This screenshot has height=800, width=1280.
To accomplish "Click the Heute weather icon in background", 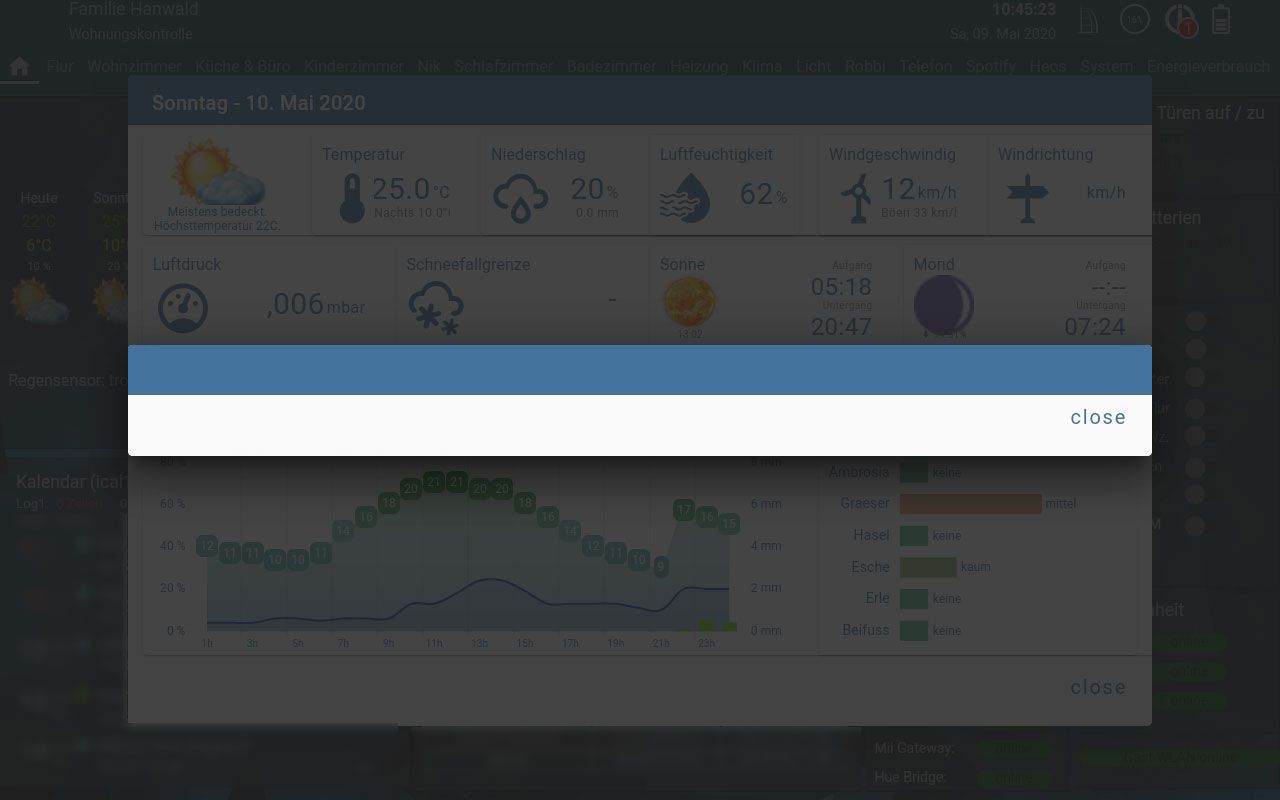I will coord(40,301).
